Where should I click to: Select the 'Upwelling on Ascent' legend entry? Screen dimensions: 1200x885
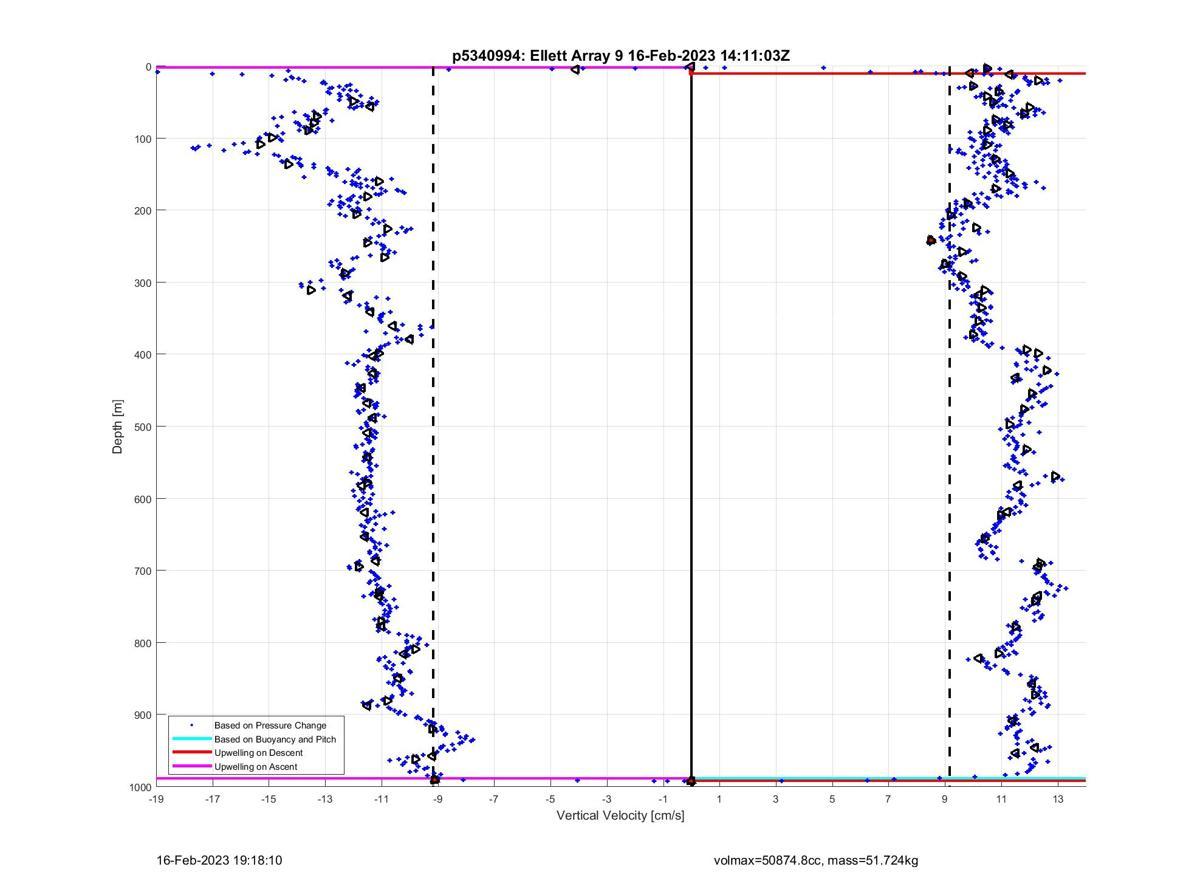pyautogui.click(x=255, y=767)
